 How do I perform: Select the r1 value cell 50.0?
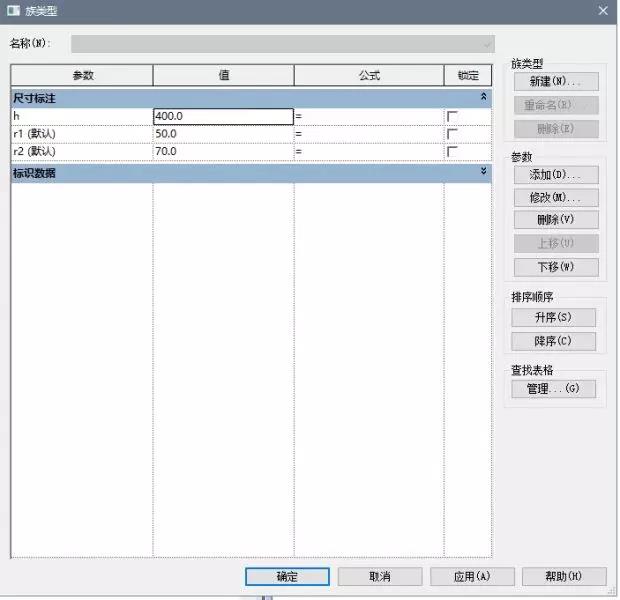[223, 134]
